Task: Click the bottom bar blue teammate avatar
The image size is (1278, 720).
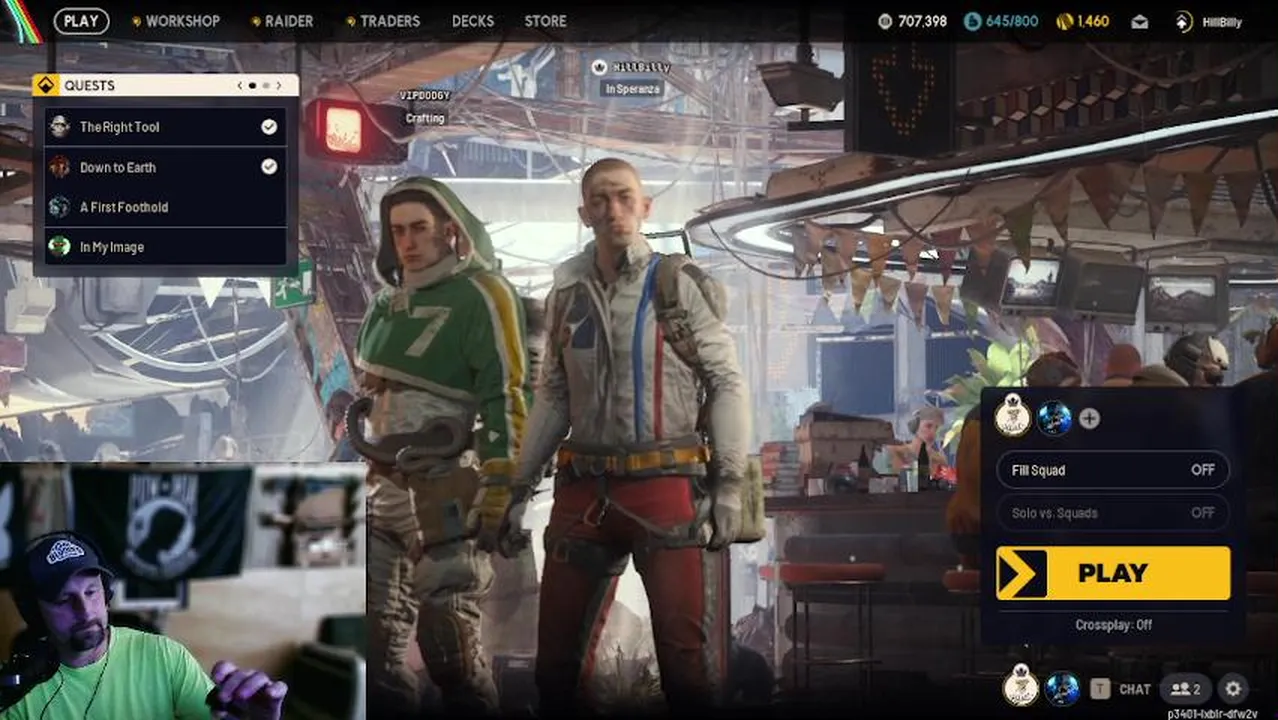Action: click(1061, 688)
